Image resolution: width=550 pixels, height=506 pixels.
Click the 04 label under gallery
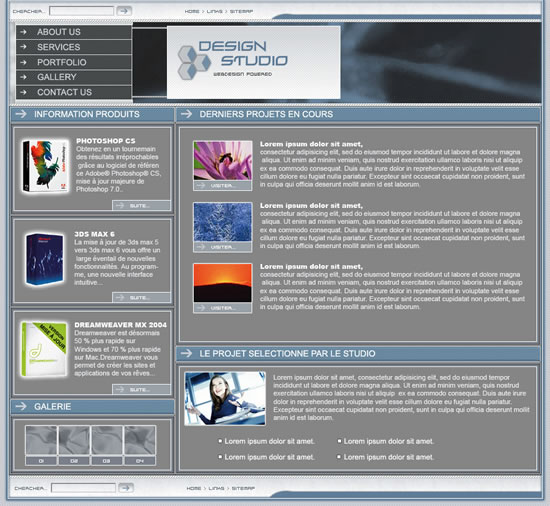(140, 461)
